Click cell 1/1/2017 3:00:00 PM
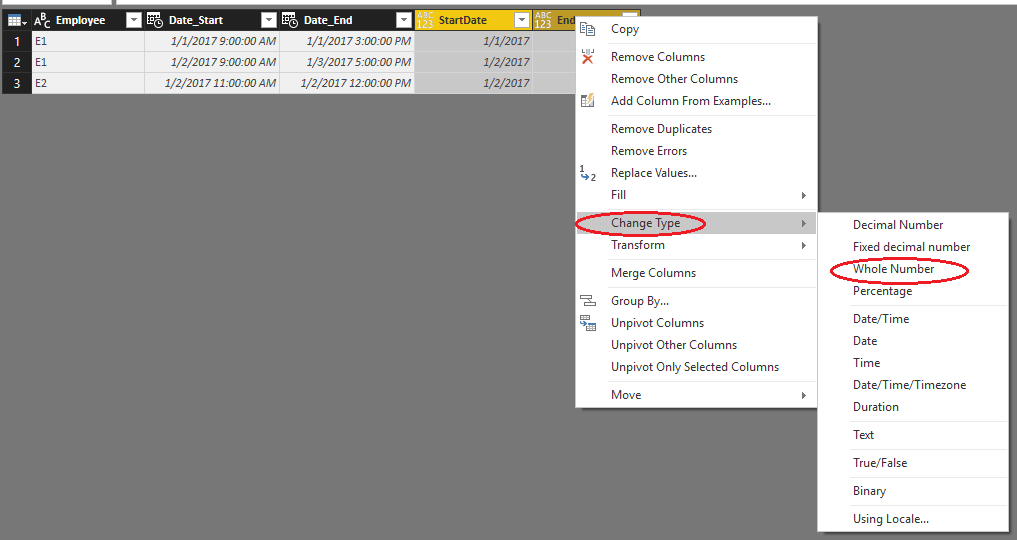The image size is (1017, 540). coord(347,41)
